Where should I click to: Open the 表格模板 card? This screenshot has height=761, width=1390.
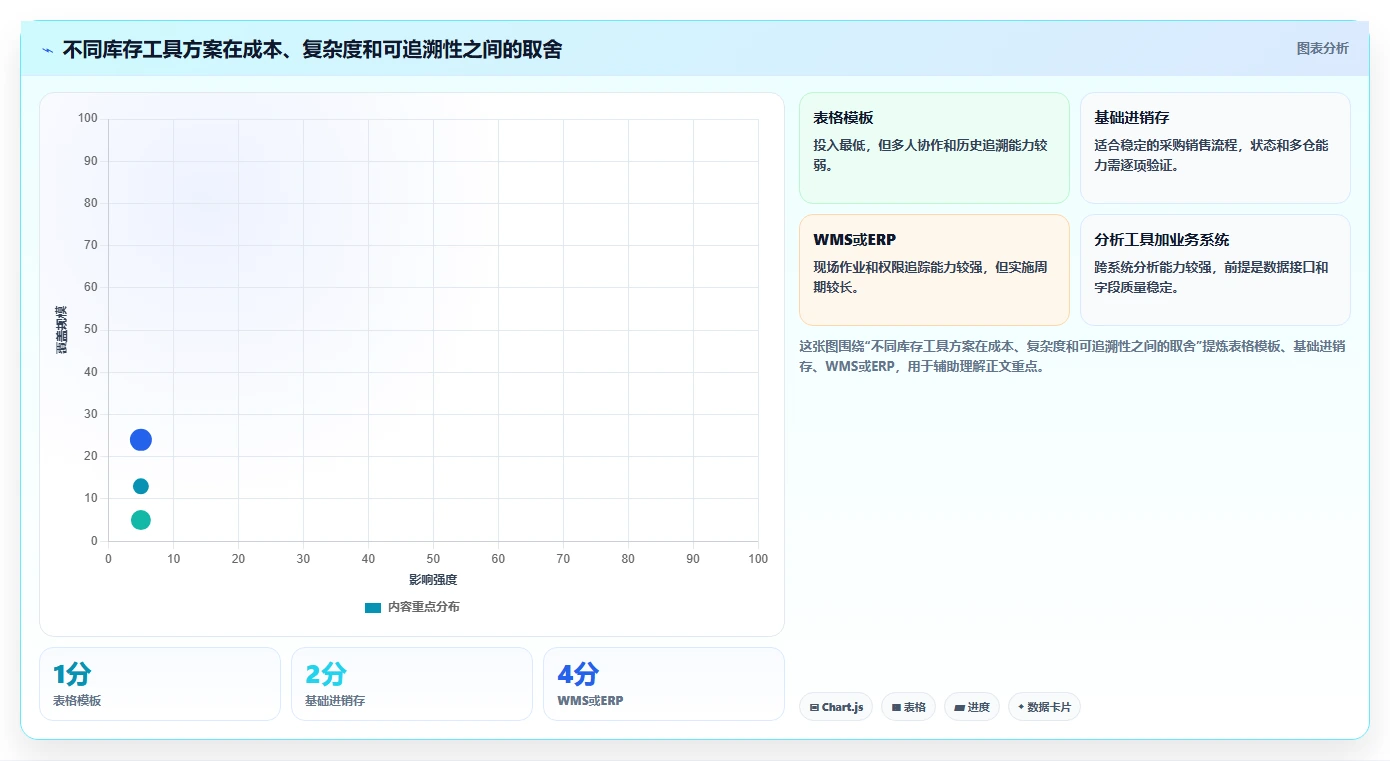[x=934, y=148]
